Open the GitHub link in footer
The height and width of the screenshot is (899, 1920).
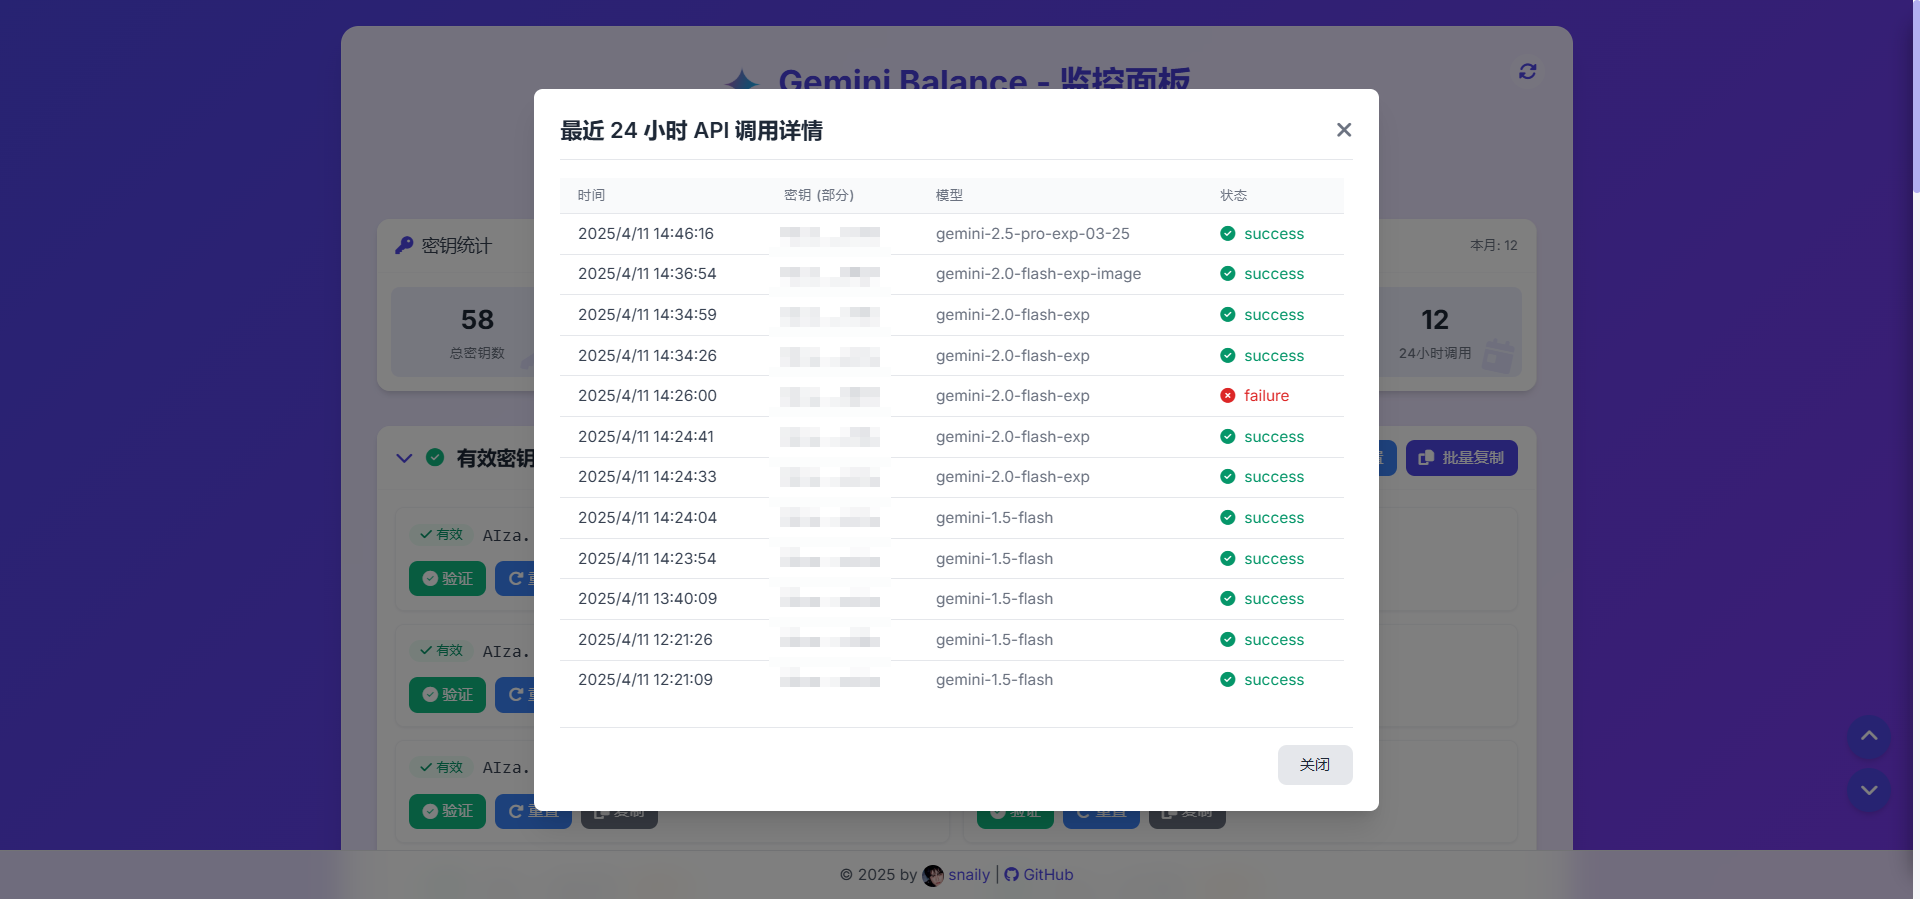(x=1046, y=875)
